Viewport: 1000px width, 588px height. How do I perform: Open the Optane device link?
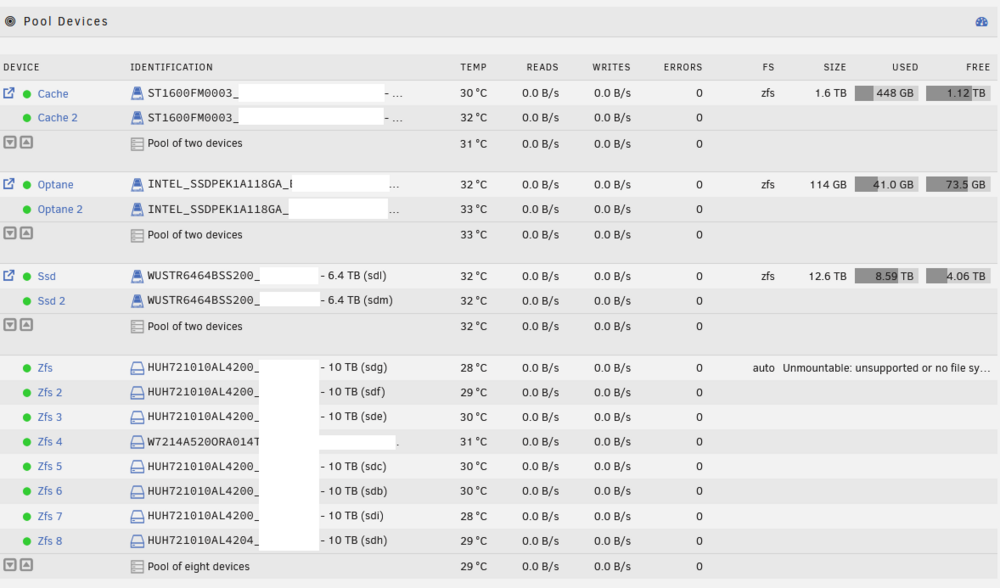coord(55,185)
